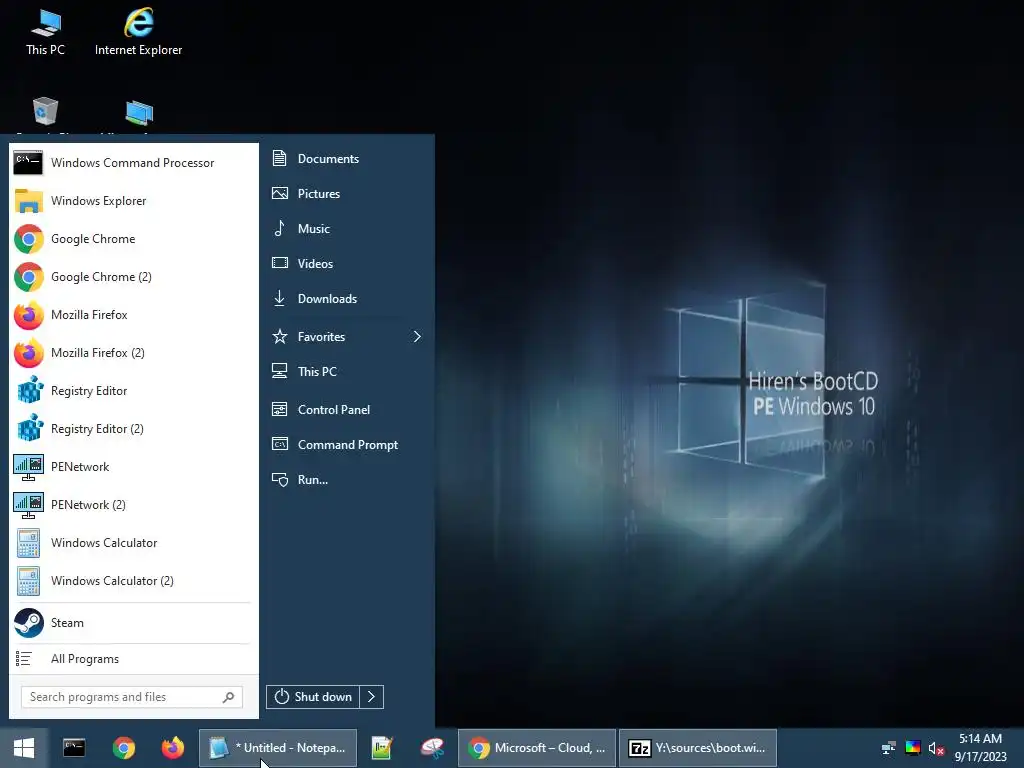Launch Mozilla Firefox from Start menu
1024x768 pixels.
click(x=133, y=315)
